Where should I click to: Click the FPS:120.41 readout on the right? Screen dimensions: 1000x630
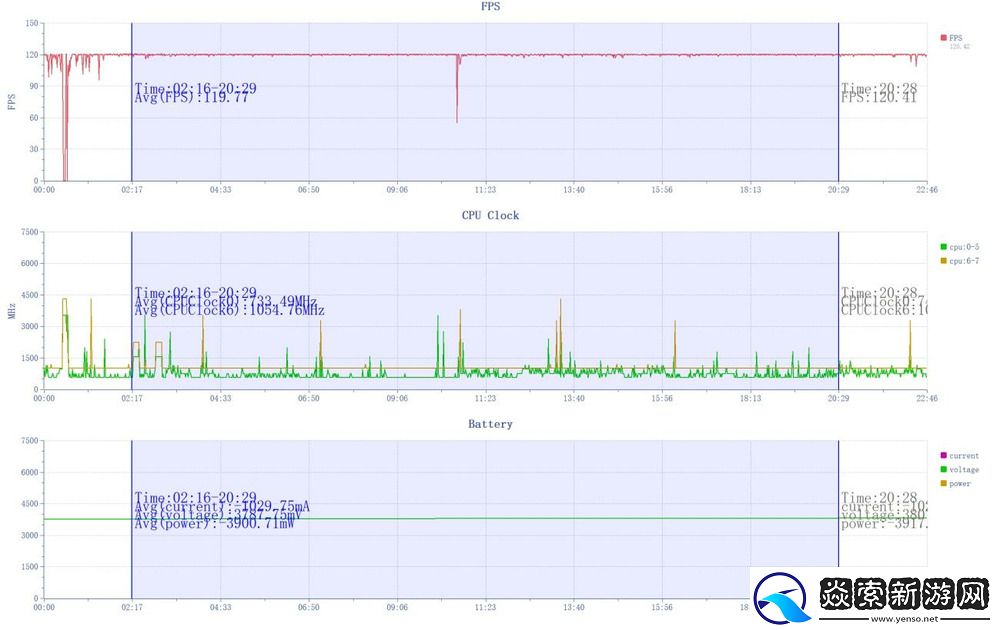[x=879, y=98]
